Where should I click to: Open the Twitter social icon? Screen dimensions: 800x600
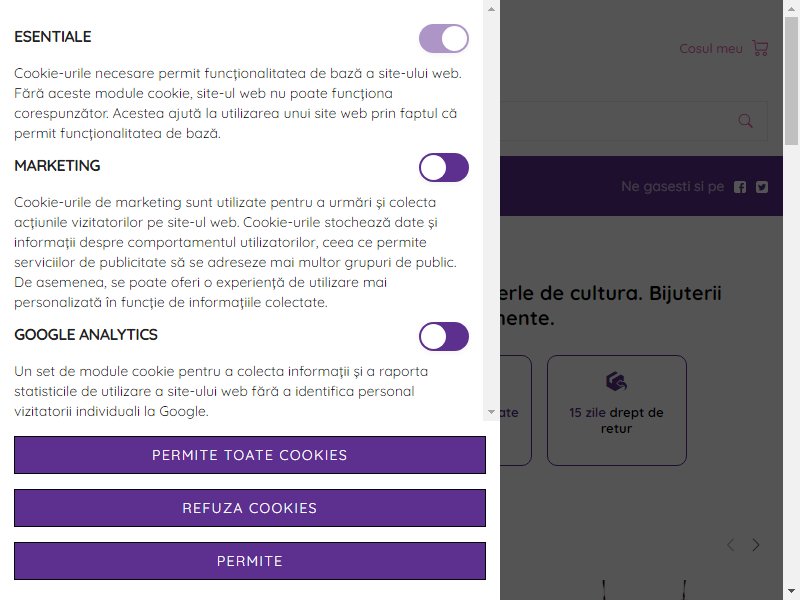(762, 187)
